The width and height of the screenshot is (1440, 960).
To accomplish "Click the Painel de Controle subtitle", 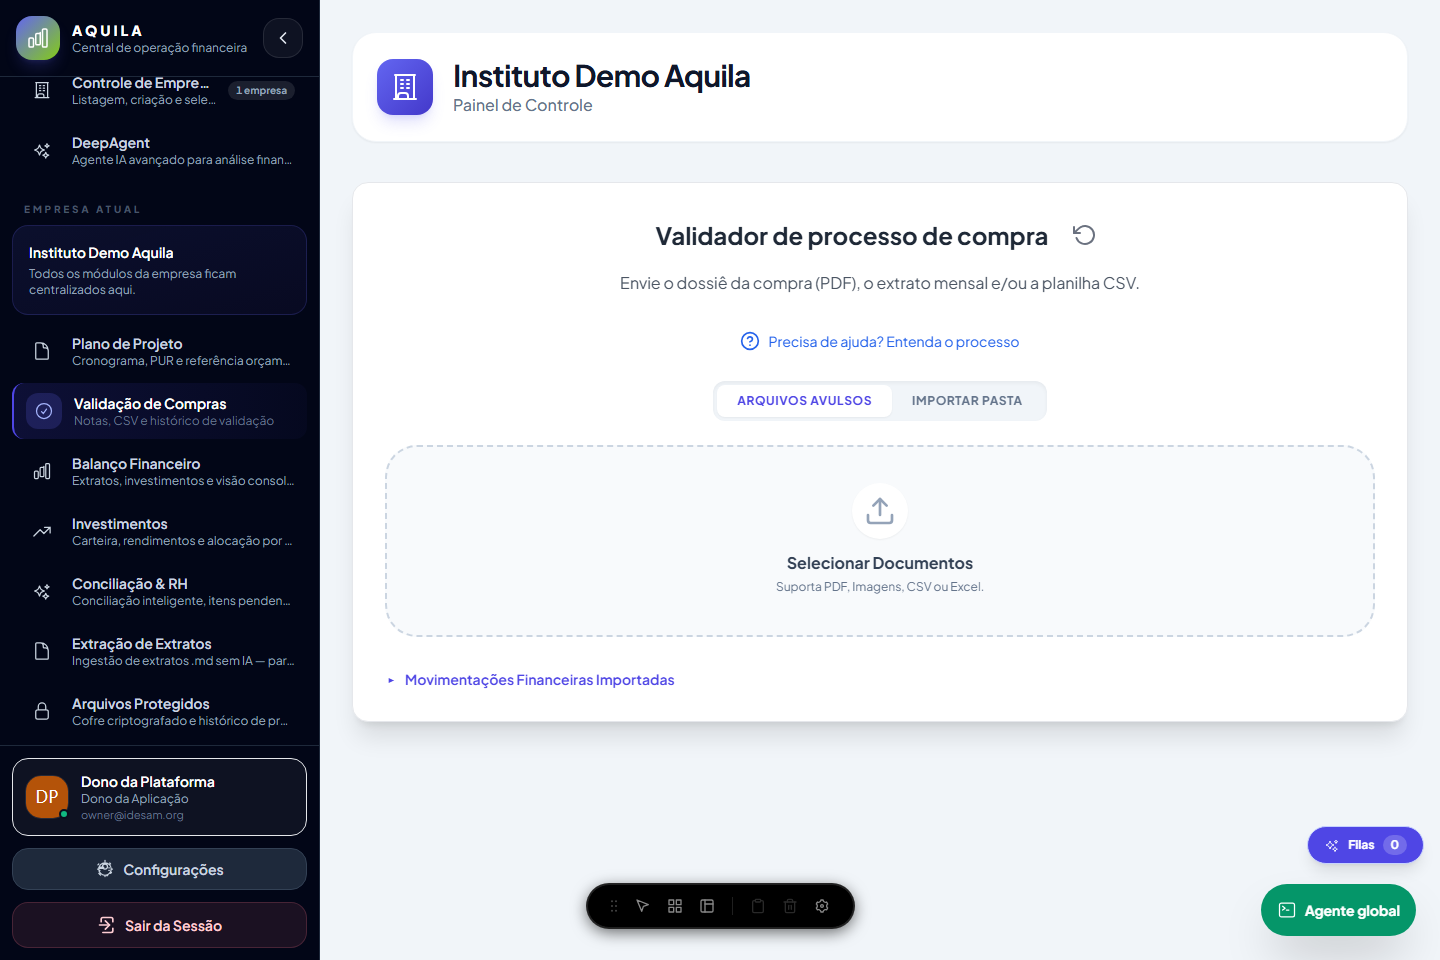I will coord(523,106).
